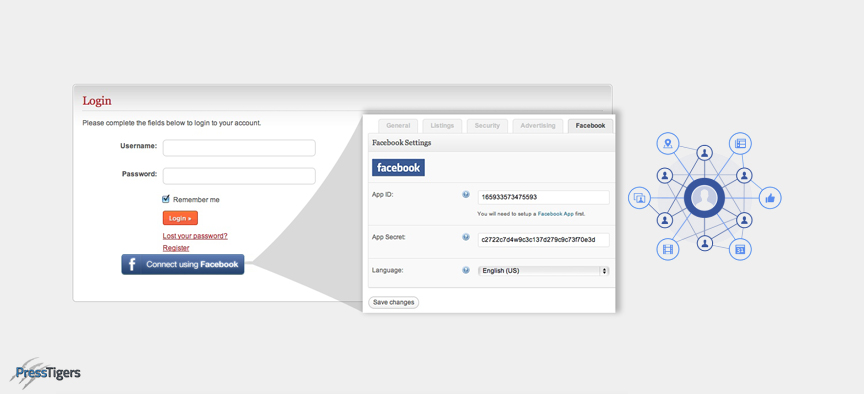Click the App Secret help icon
The width and height of the screenshot is (864, 394).
(x=466, y=237)
